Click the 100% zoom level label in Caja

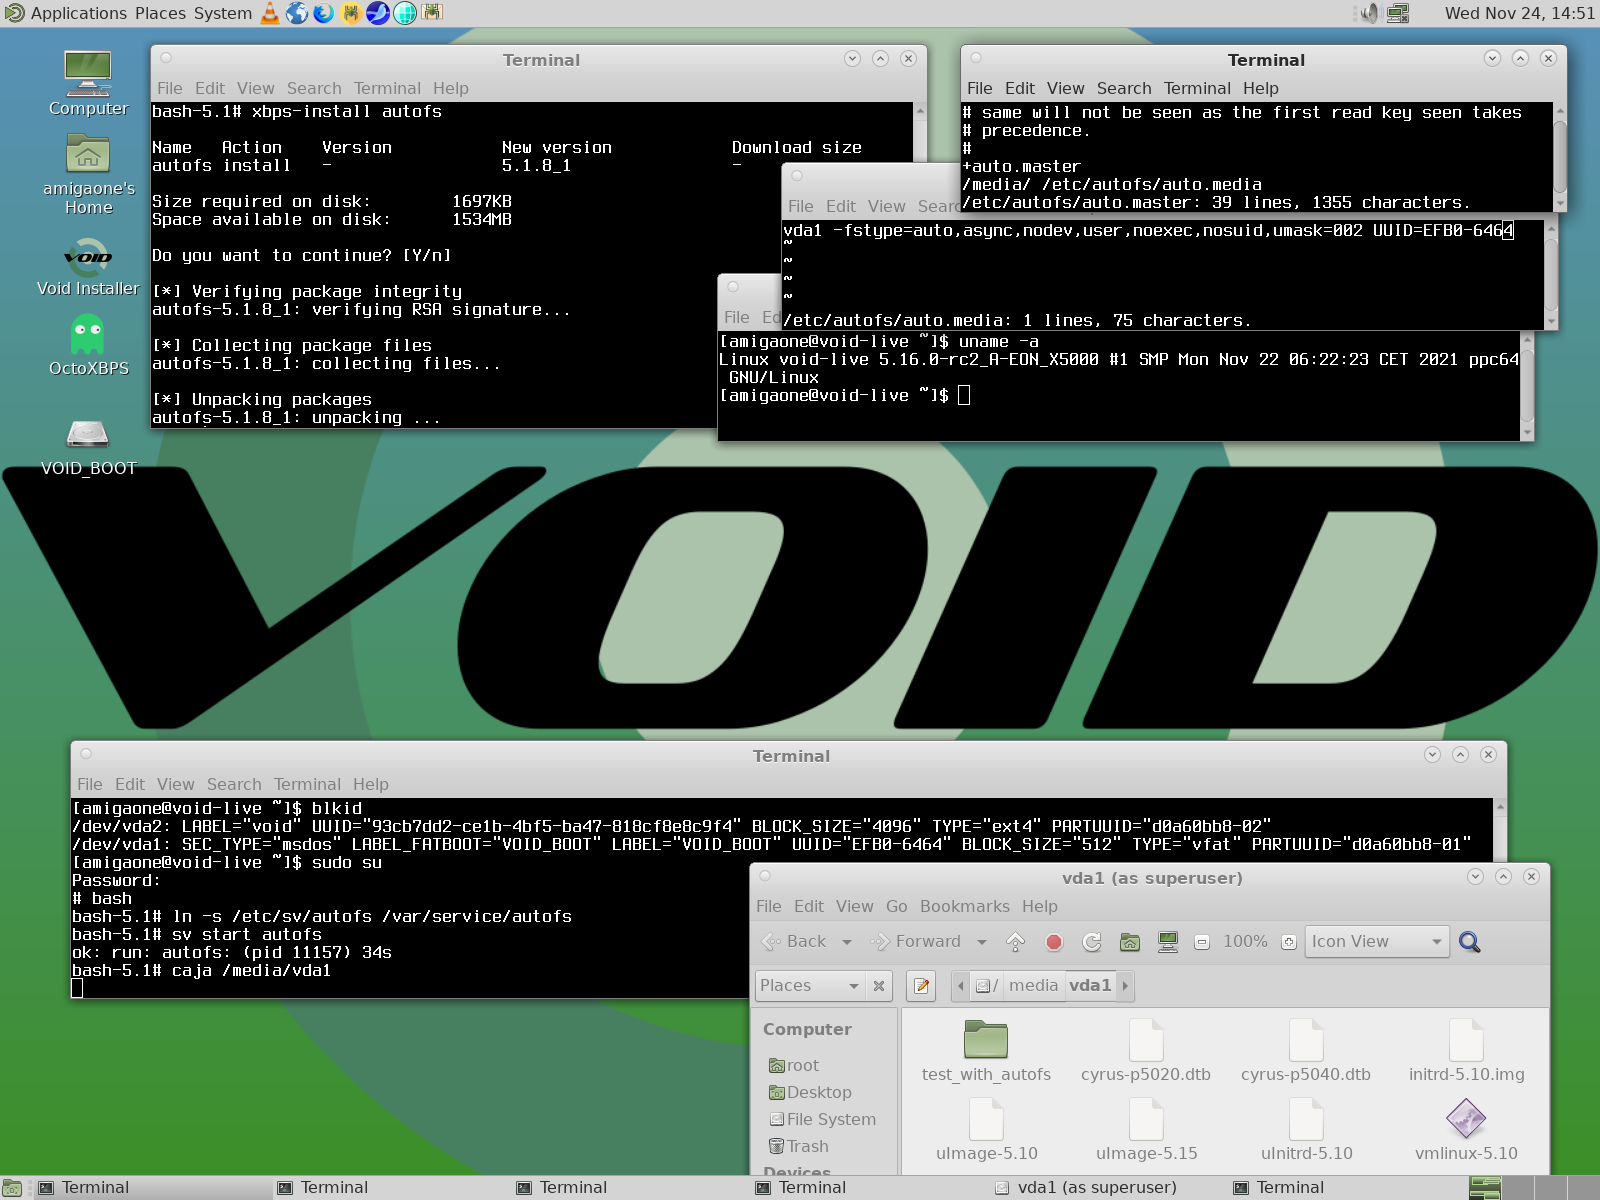(x=1245, y=942)
